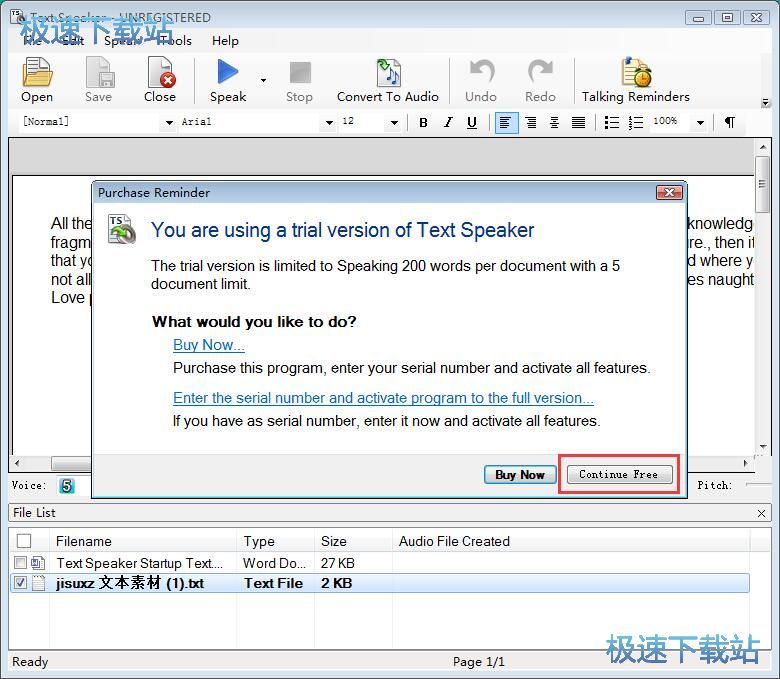
Task: Select the jisuxz 文本素材 (1).txt file row
Action: tap(380, 583)
